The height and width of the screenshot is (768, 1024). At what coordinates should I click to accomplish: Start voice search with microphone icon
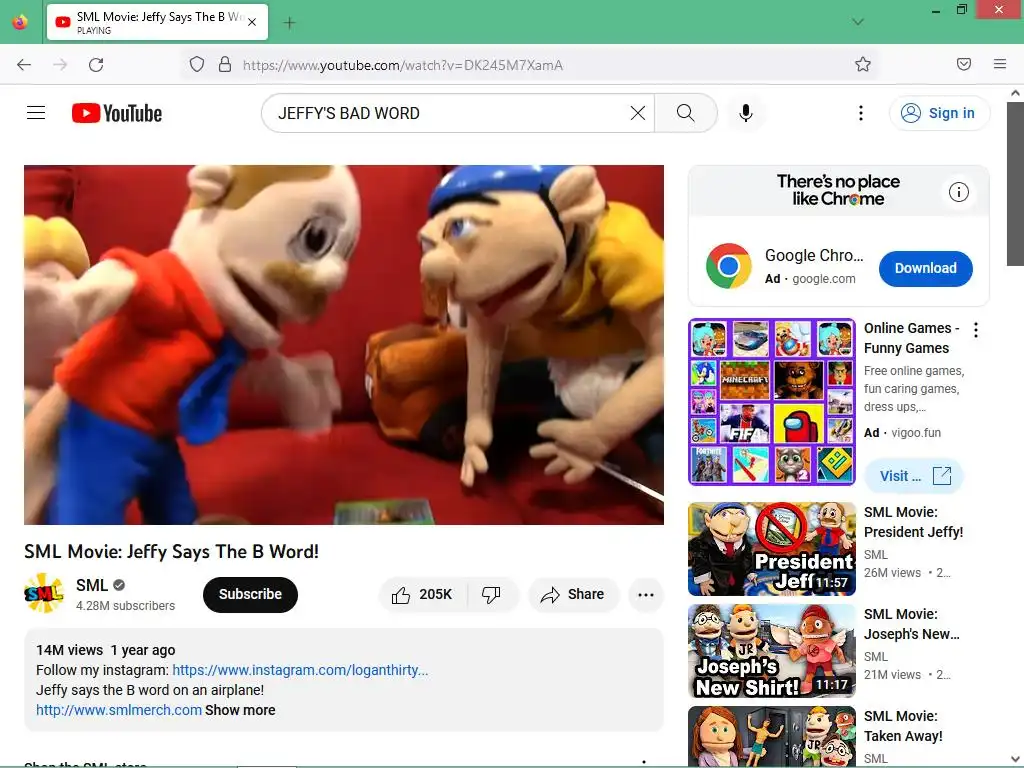click(746, 113)
